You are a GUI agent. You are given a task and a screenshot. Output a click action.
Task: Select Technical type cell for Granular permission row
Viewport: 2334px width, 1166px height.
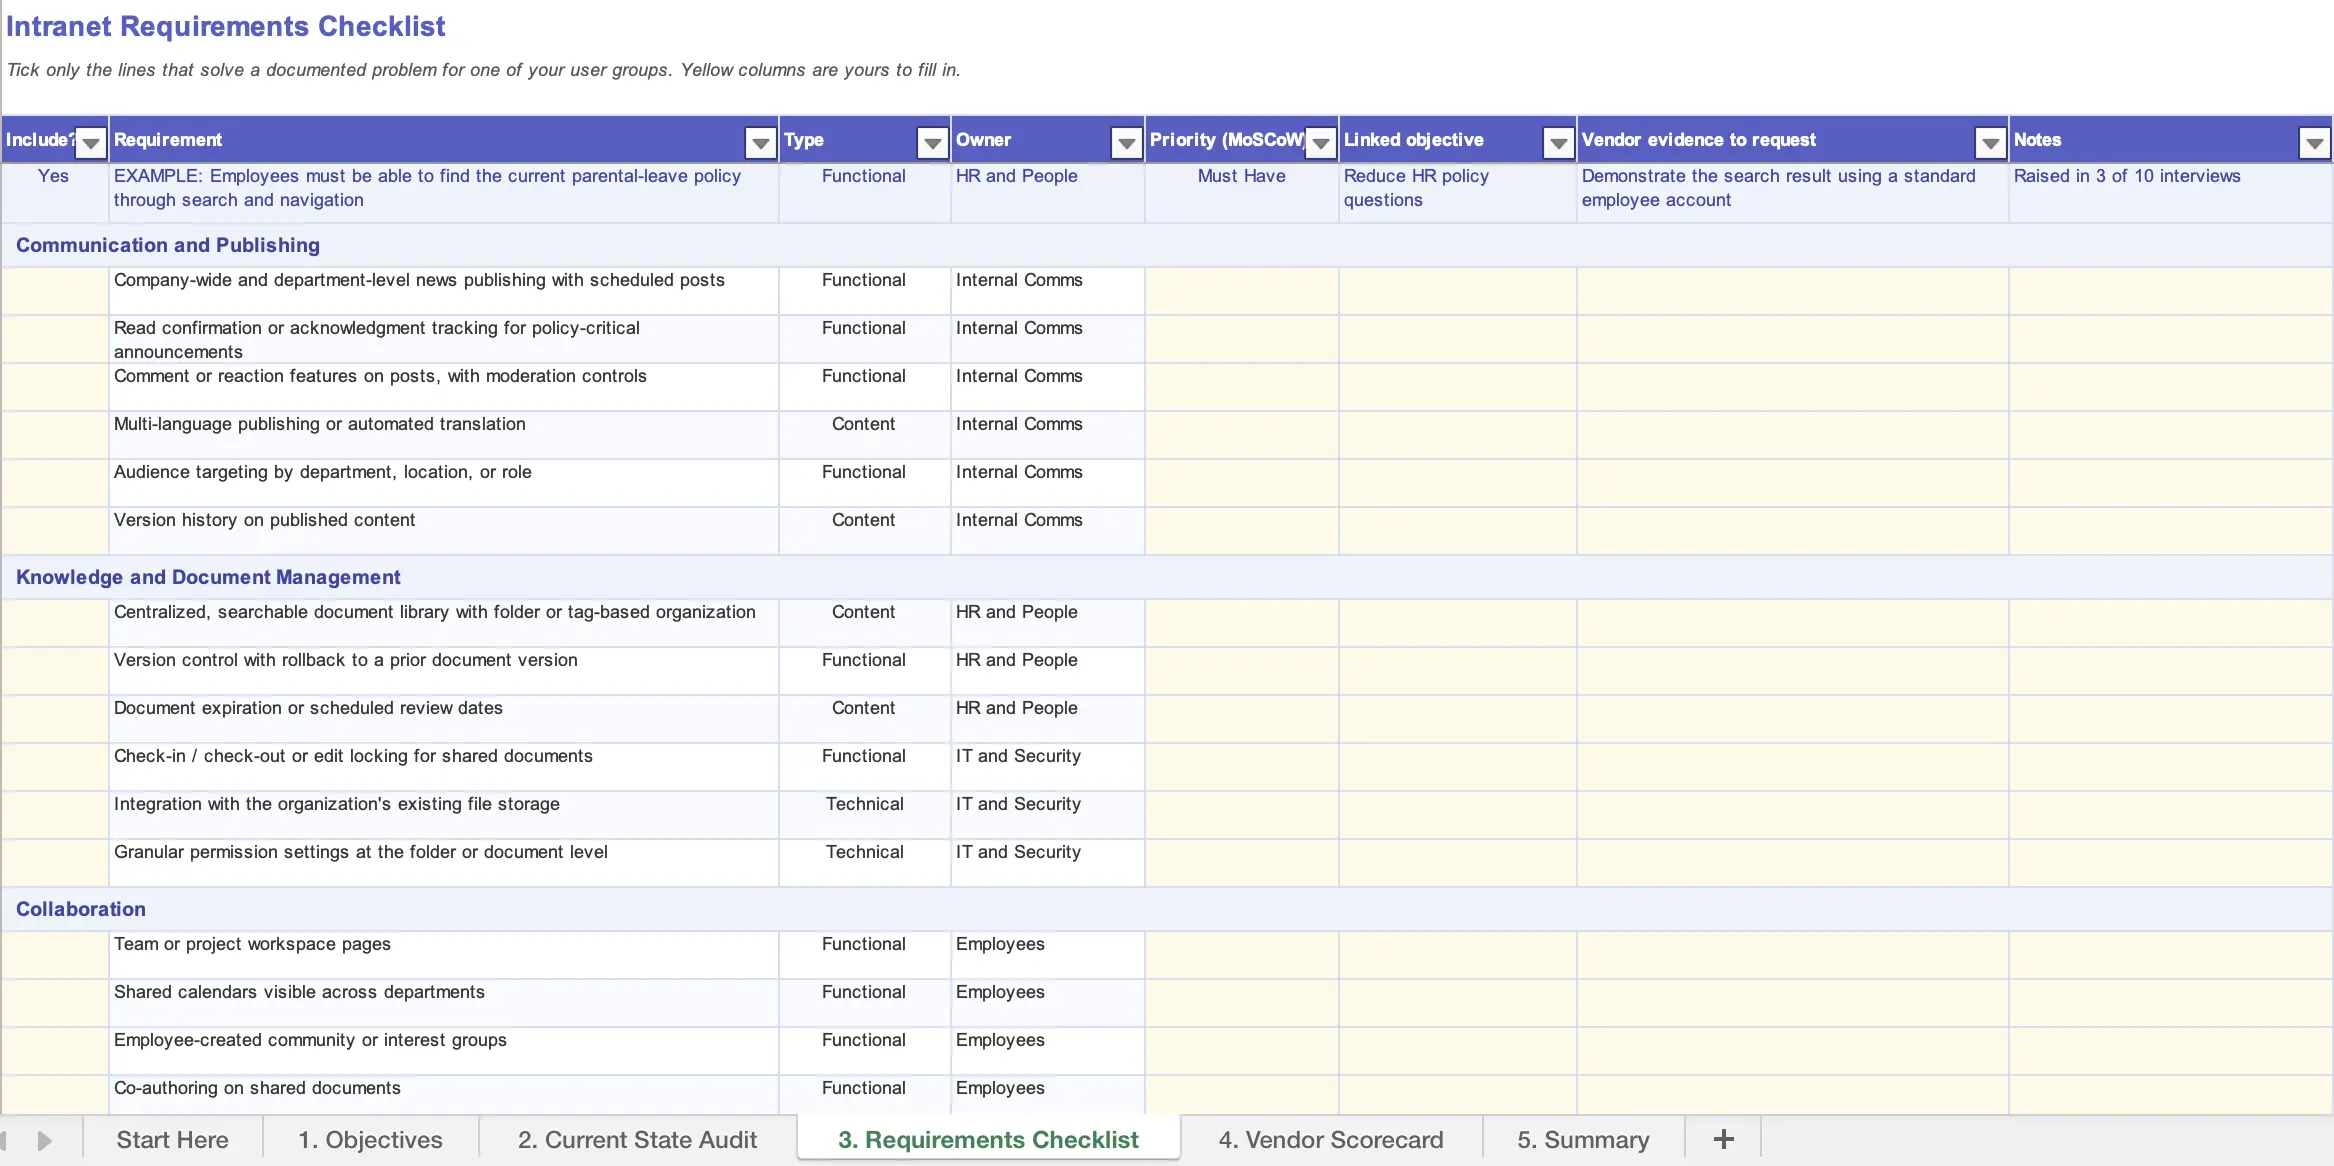pos(864,863)
